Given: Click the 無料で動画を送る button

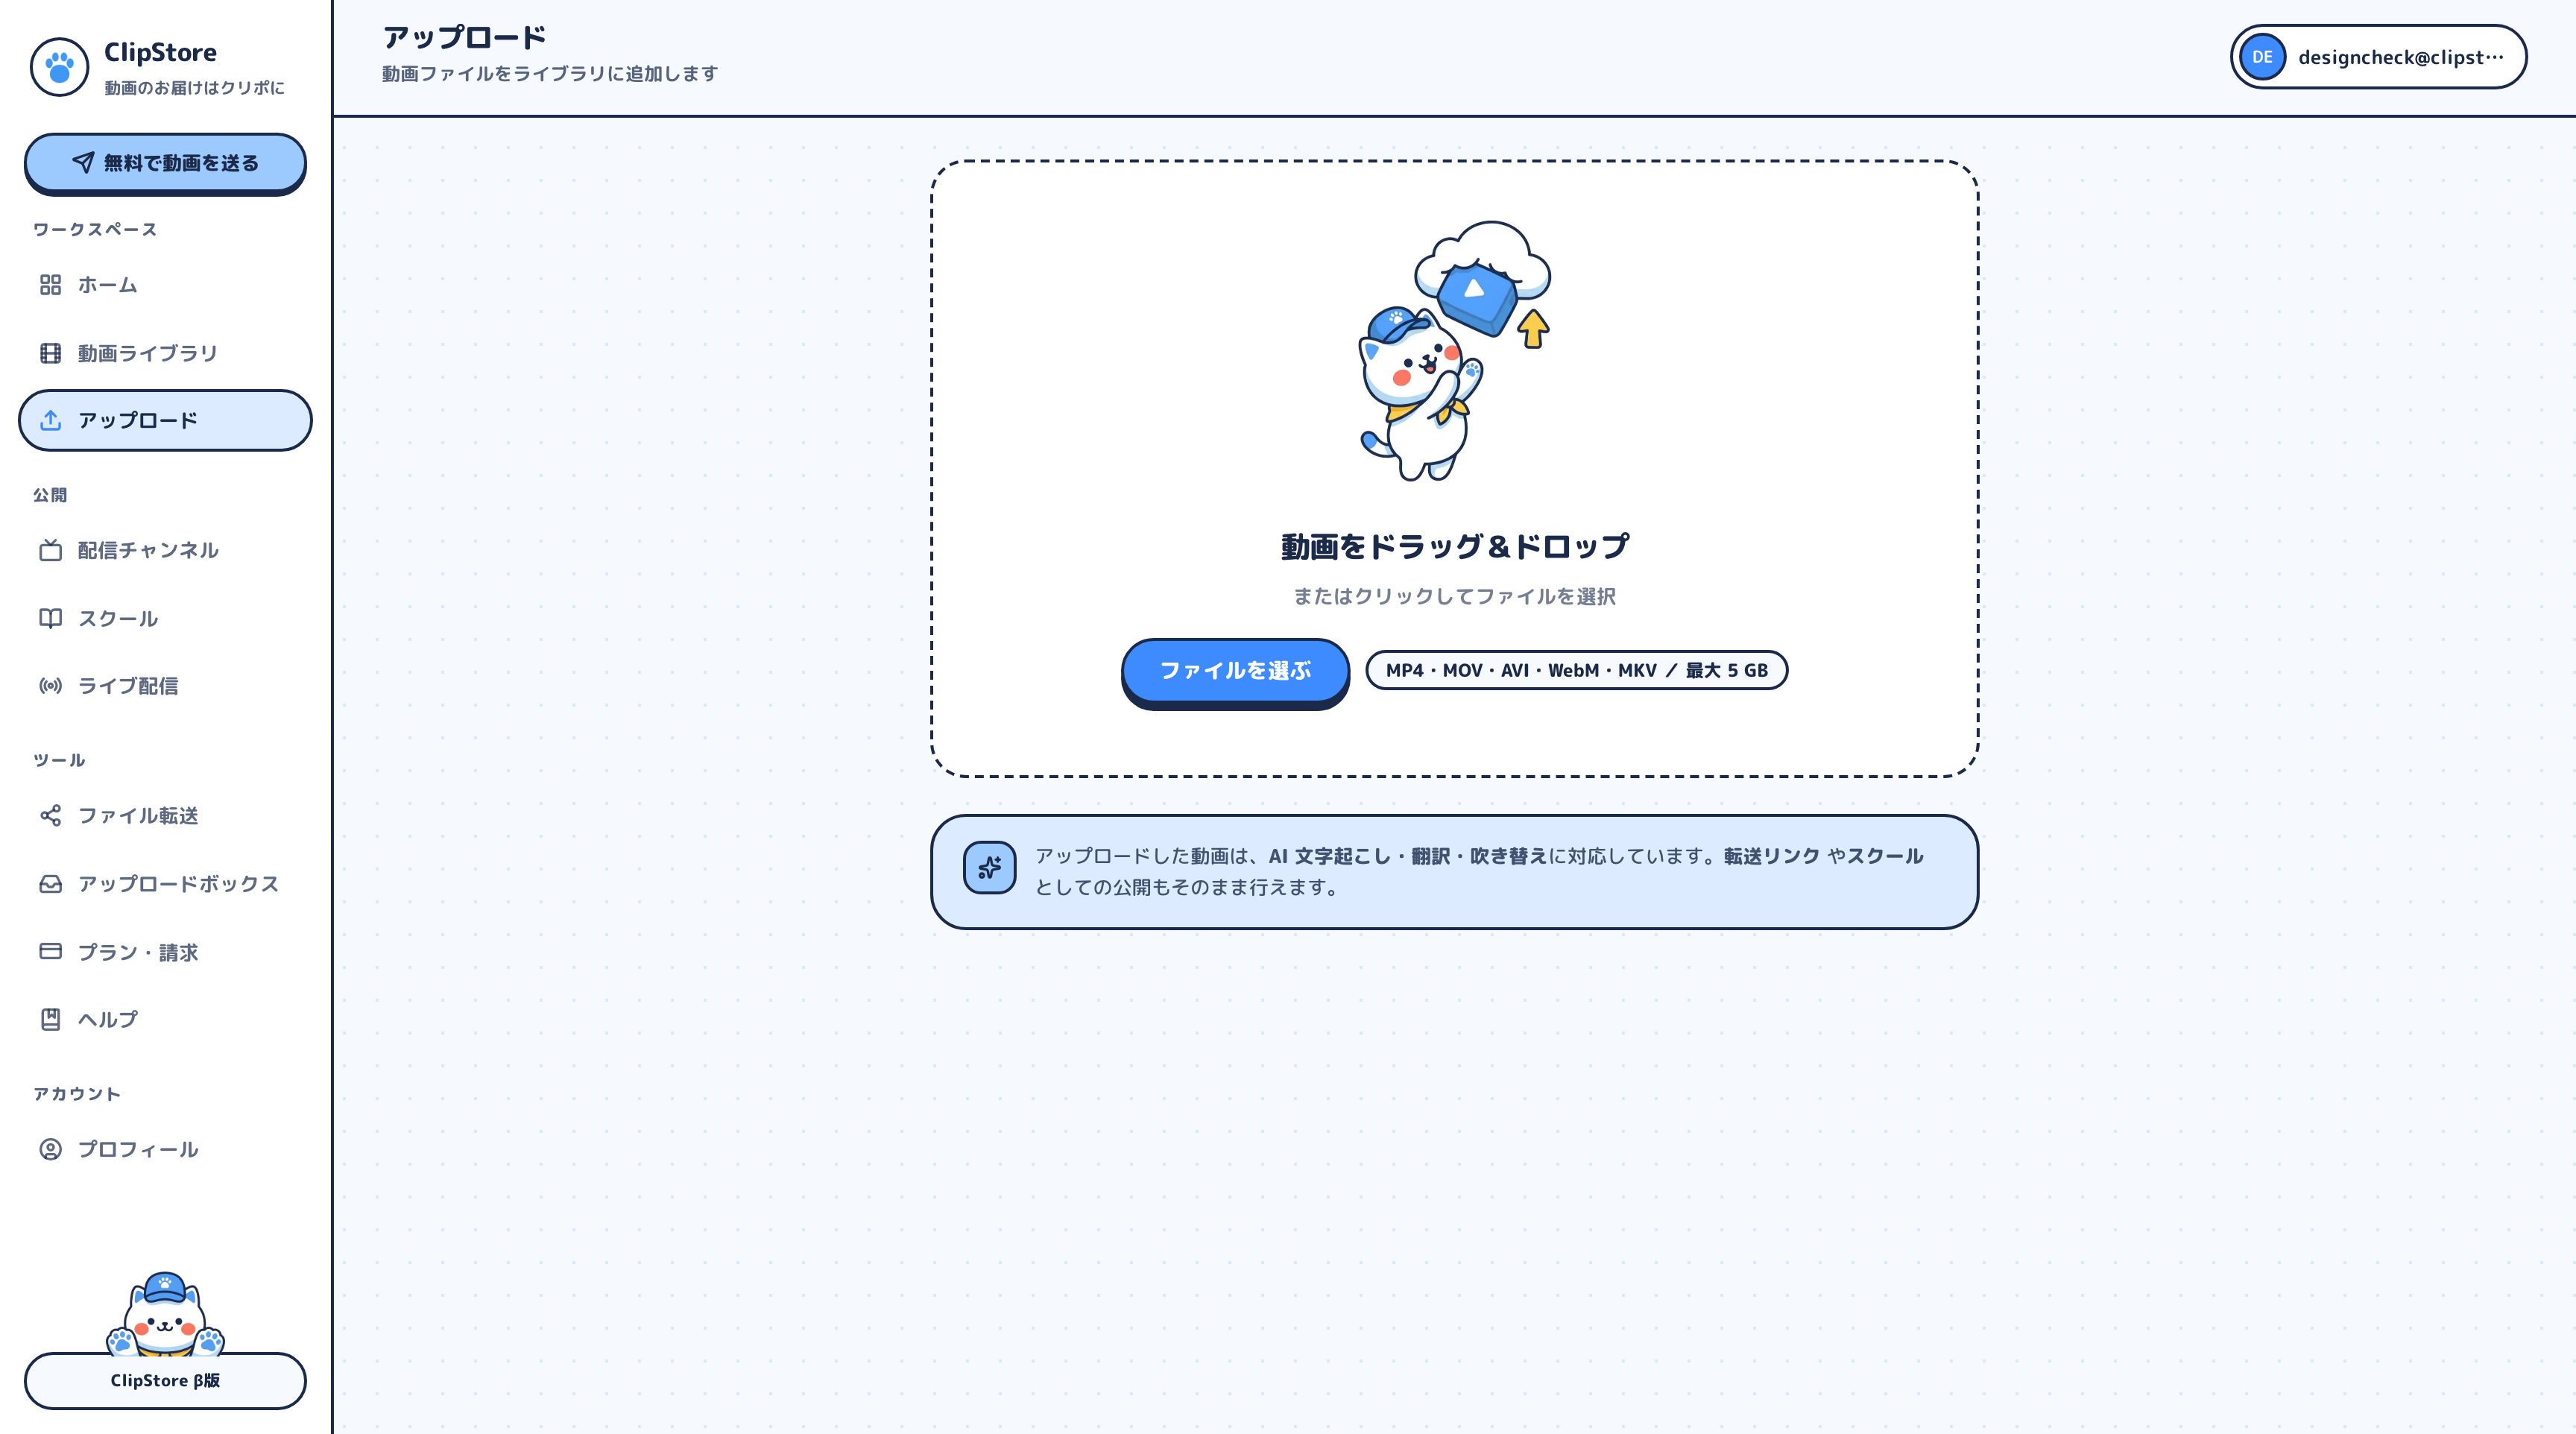Looking at the screenshot, I should point(165,163).
